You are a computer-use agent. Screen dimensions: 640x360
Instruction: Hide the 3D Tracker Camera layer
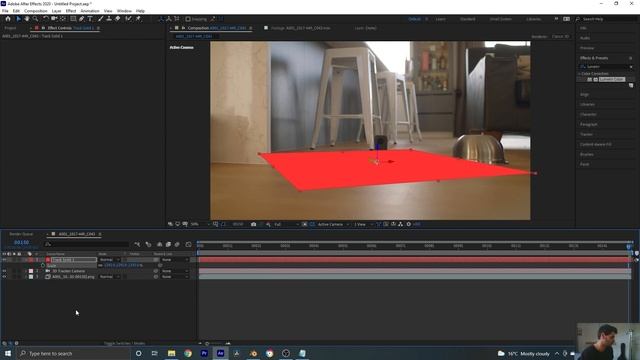pyautogui.click(x=4, y=271)
